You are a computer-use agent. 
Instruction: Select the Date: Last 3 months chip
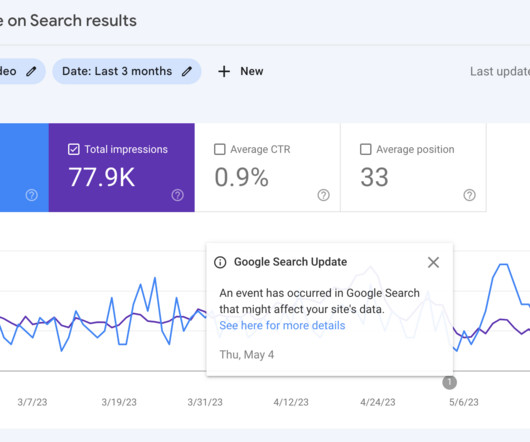(127, 71)
